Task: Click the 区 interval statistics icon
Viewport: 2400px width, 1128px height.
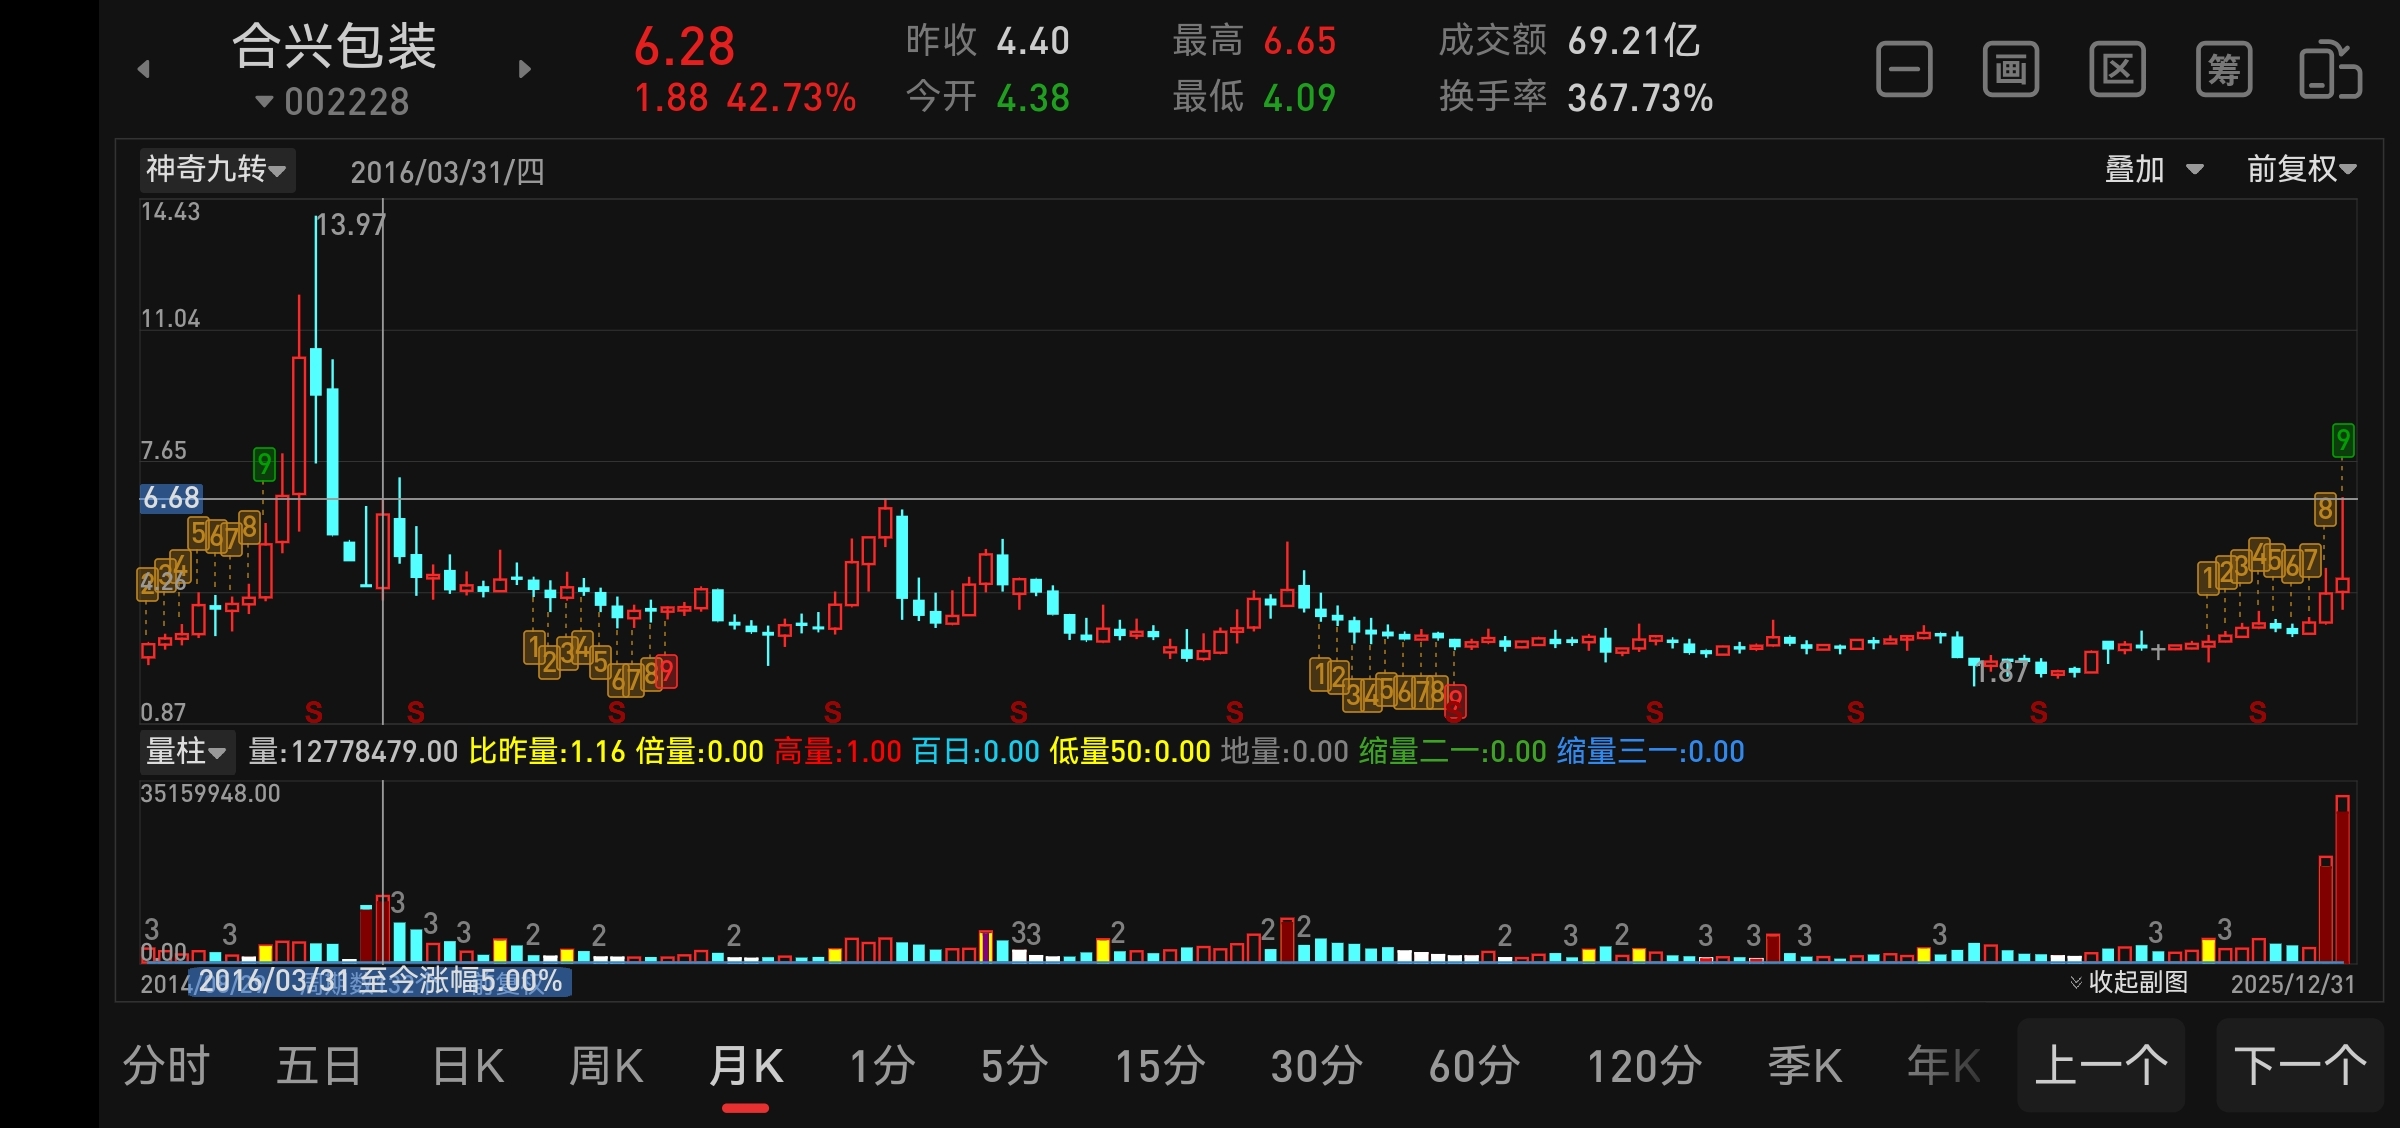Action: 2117,70
